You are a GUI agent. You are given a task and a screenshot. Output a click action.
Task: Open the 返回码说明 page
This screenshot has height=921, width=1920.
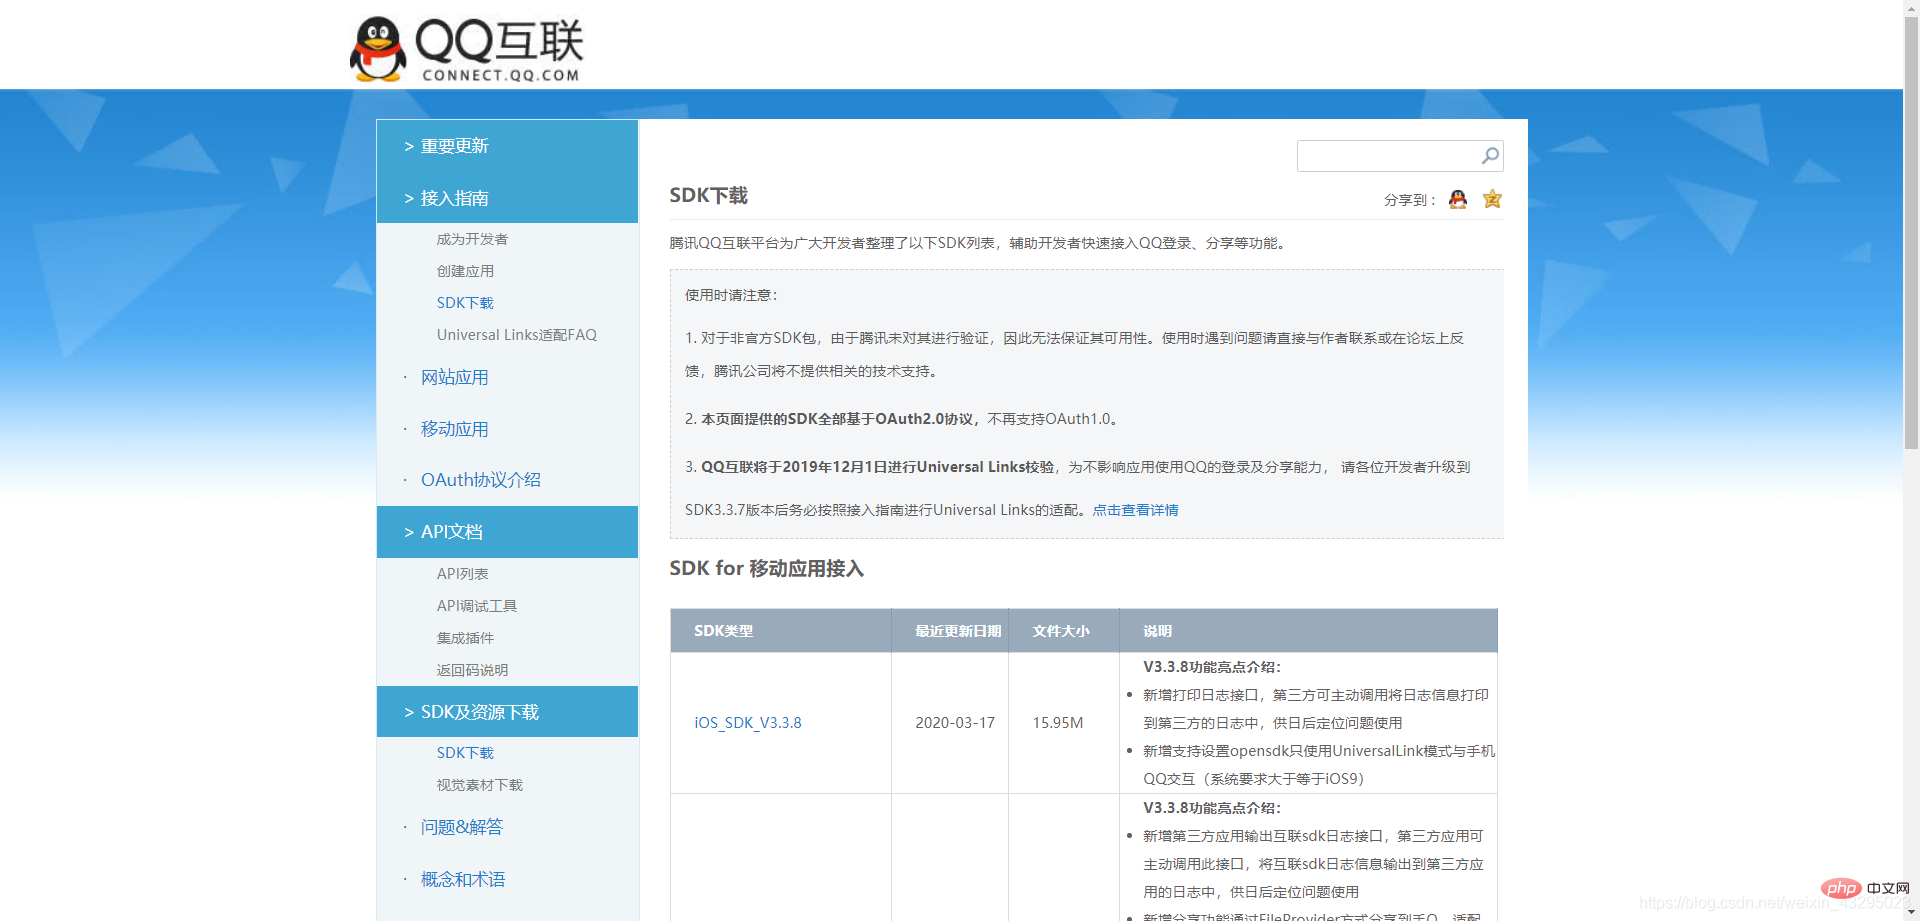click(472, 669)
